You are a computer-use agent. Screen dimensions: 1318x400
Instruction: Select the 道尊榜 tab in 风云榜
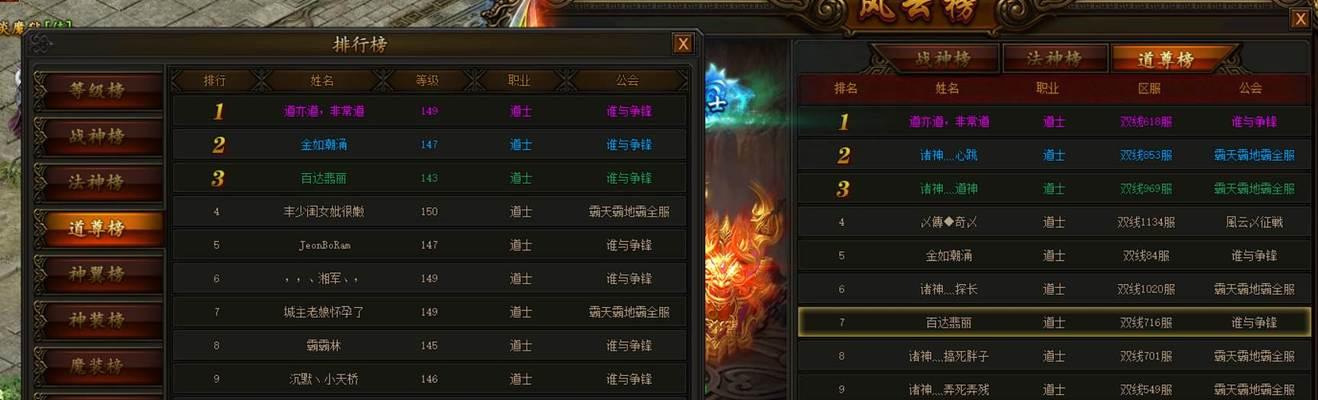1166,59
